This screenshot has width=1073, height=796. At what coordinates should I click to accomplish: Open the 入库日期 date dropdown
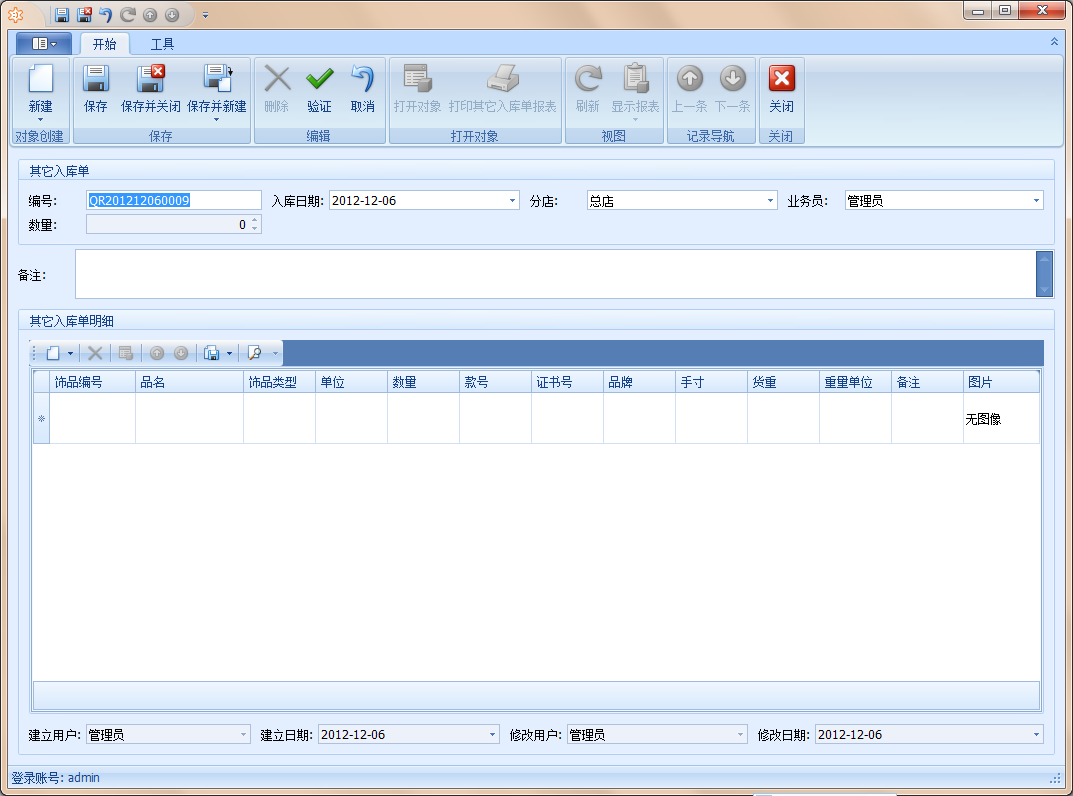tap(512, 201)
